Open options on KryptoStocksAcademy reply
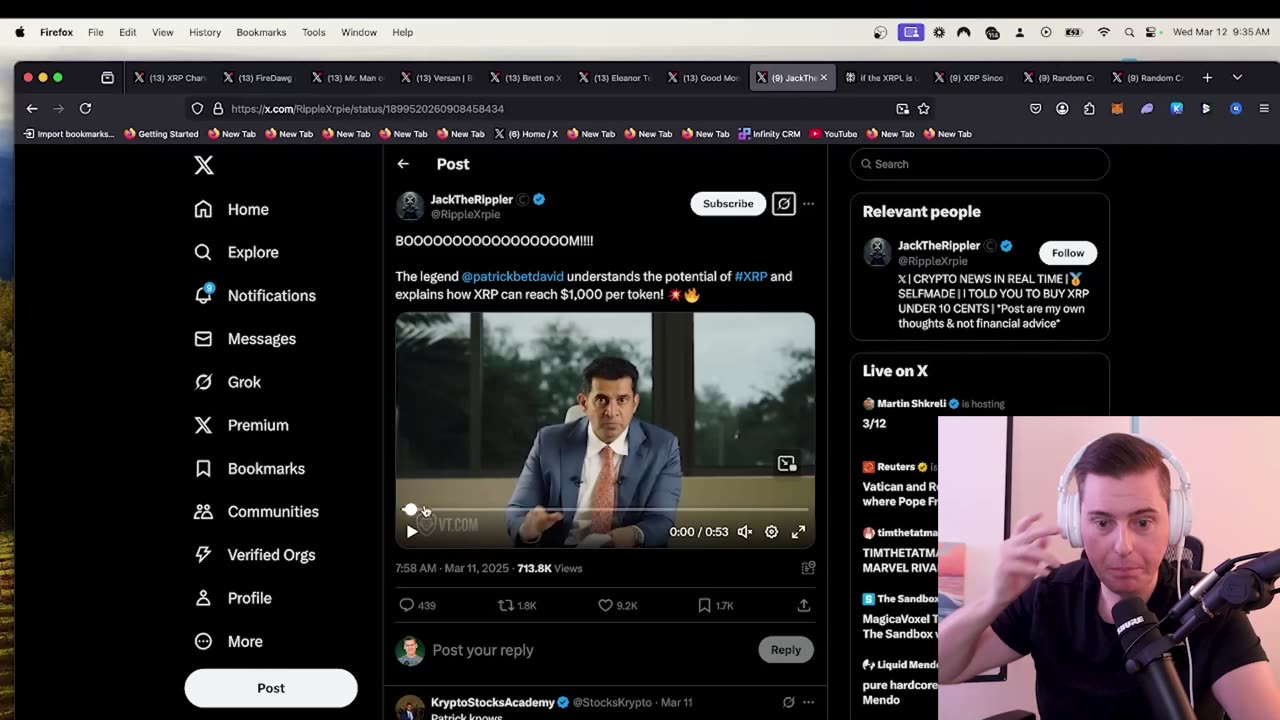 [x=808, y=702]
